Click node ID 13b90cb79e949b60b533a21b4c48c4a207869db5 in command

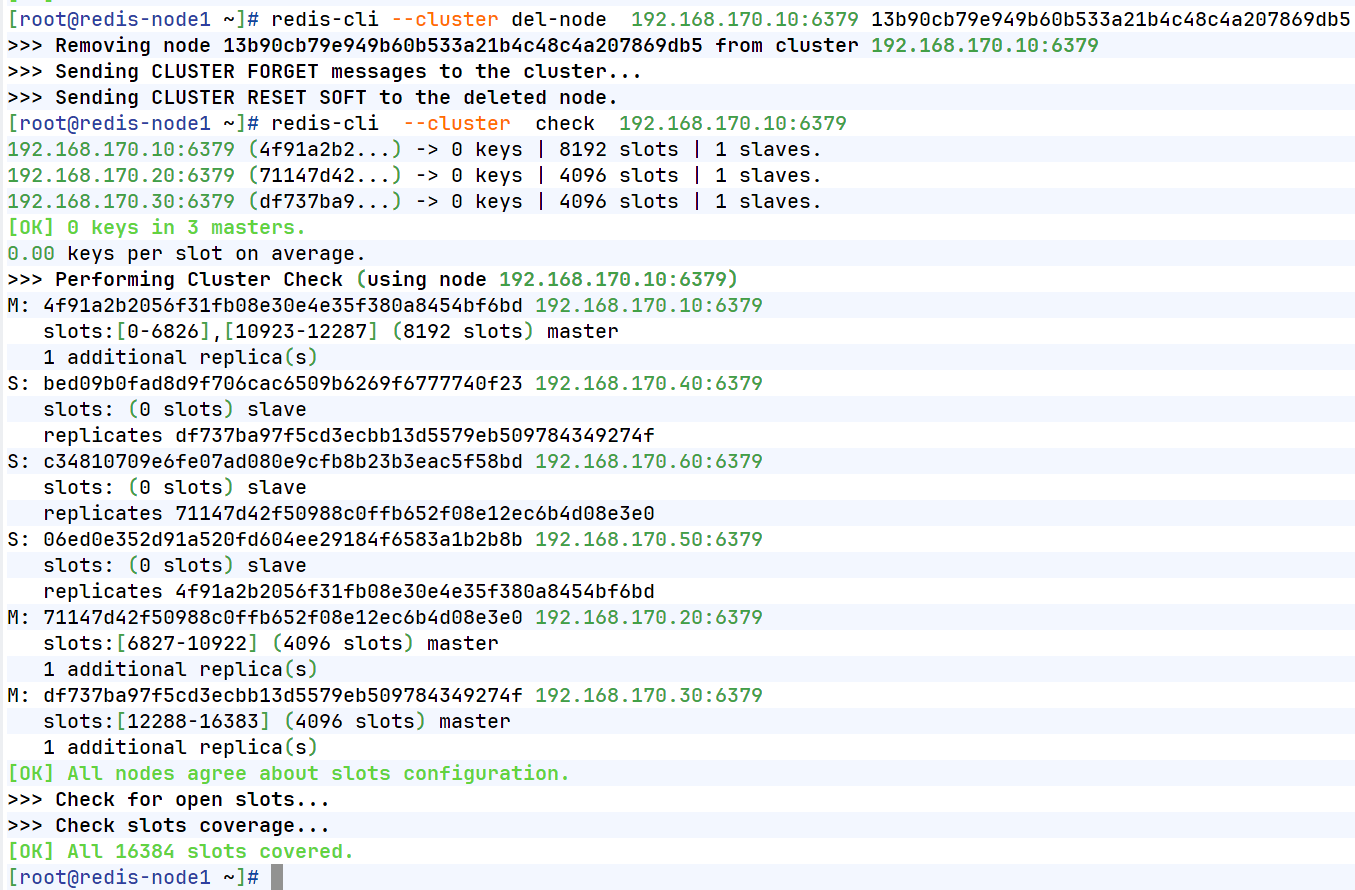(1111, 19)
